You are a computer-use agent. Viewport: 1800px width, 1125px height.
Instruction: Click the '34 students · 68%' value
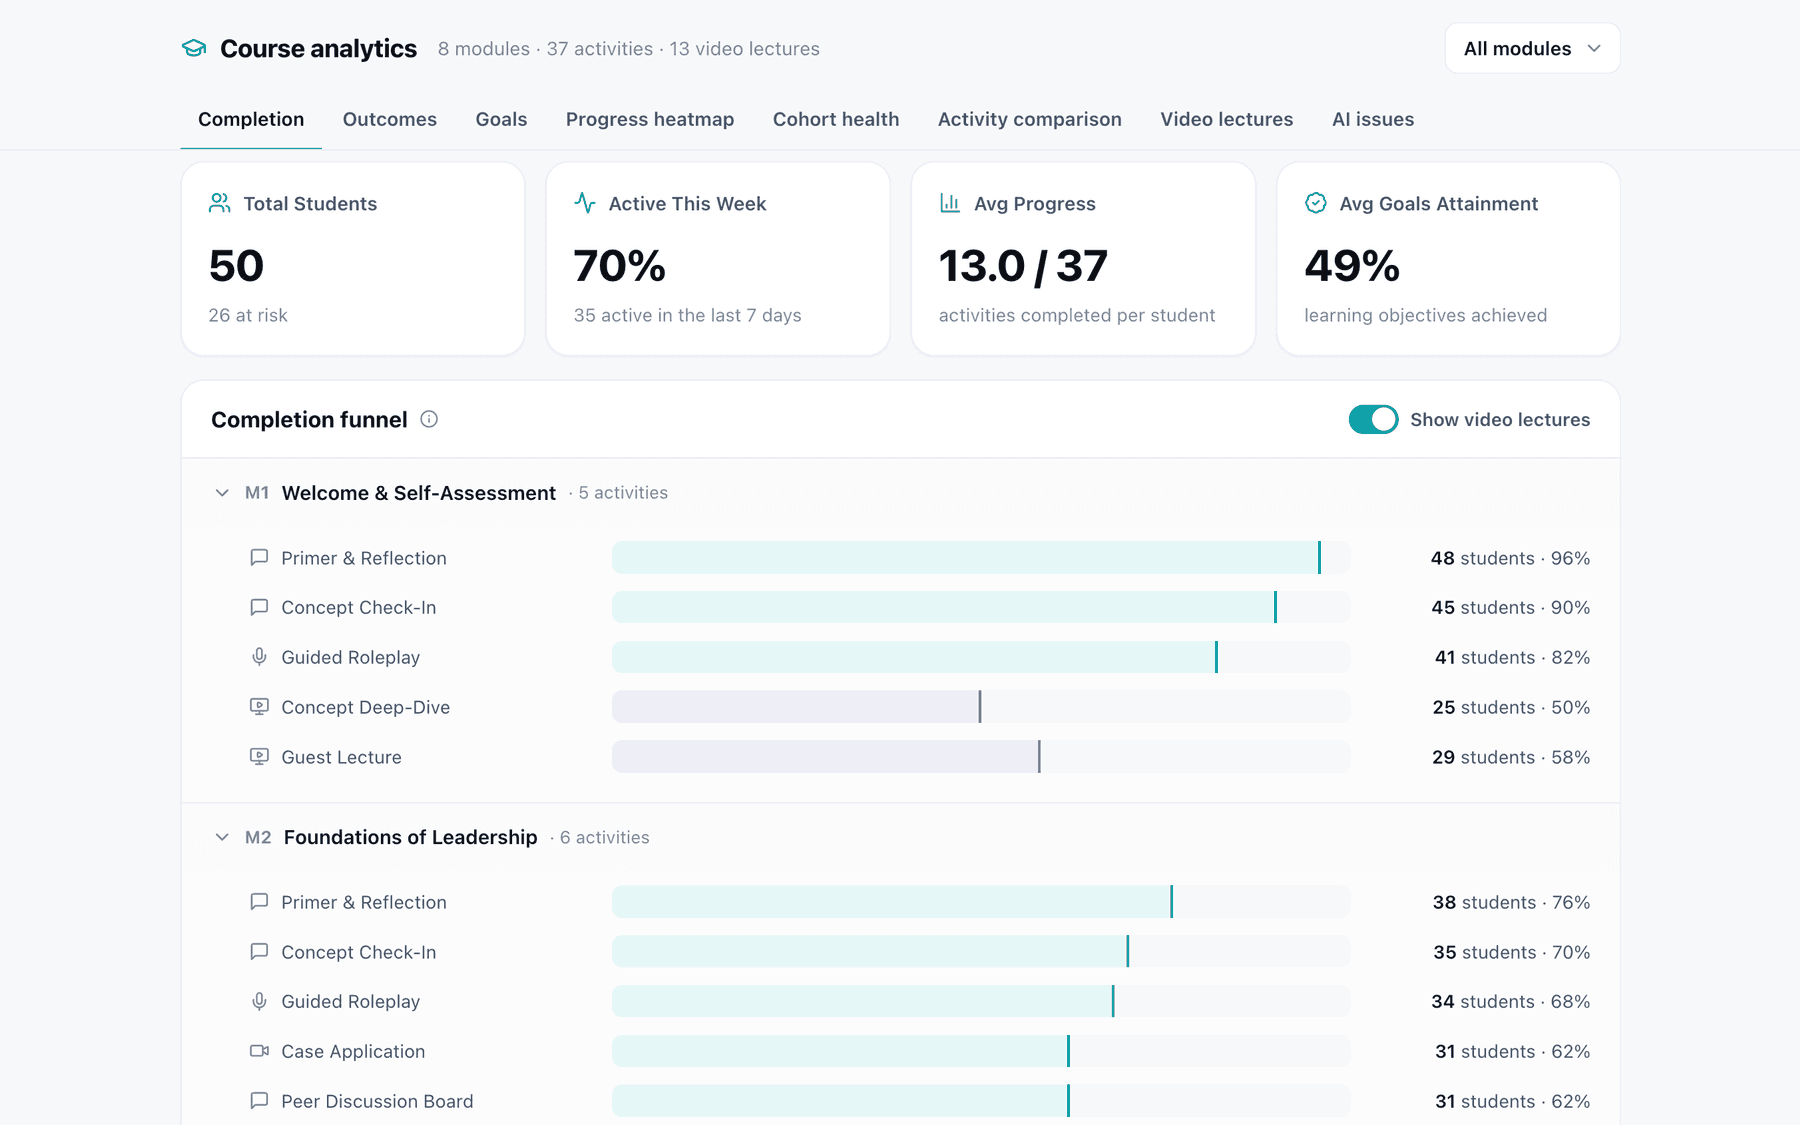coord(1510,1001)
